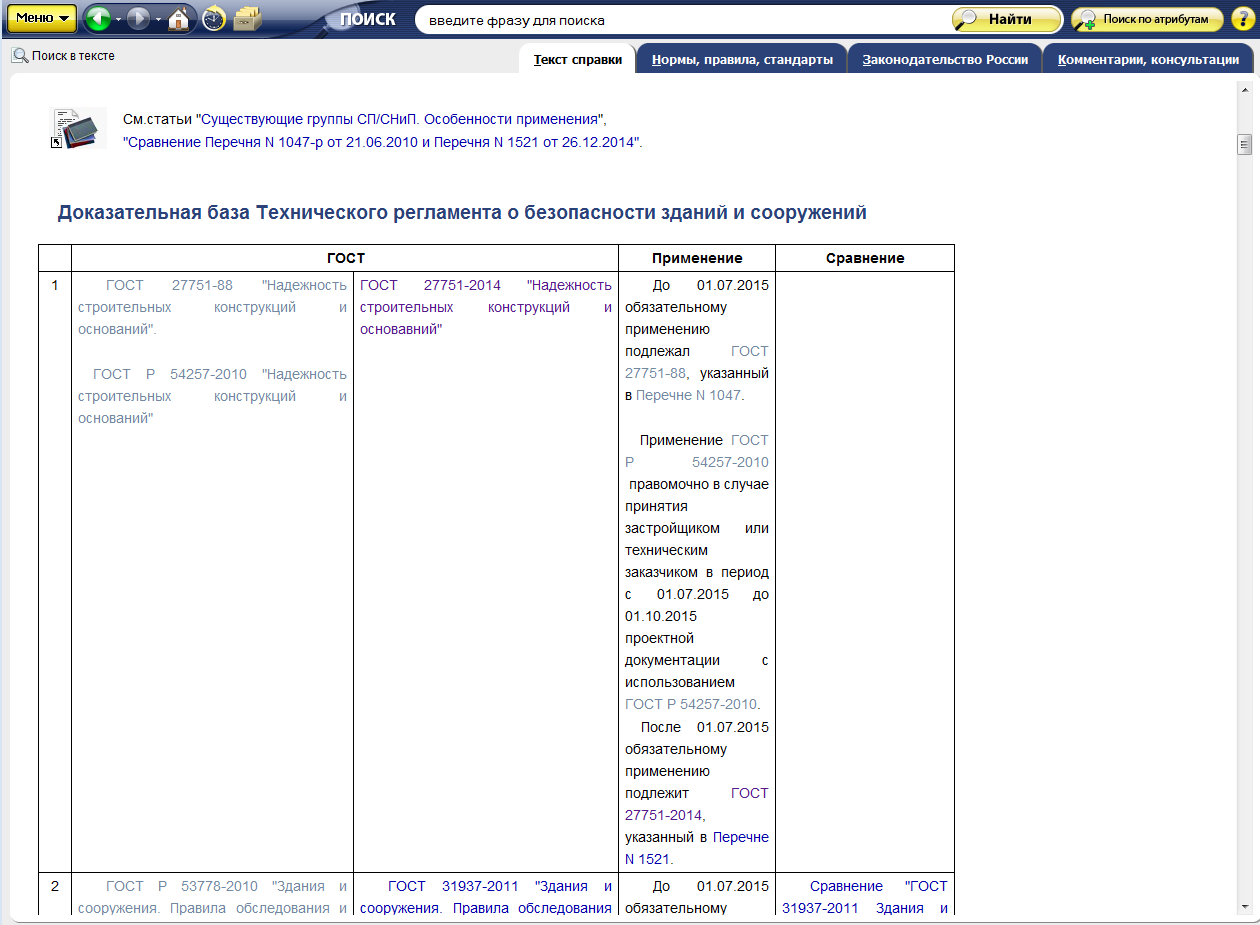This screenshot has height=925, width=1260.
Task: Click the document icon beside См.статьи
Action: click(x=78, y=128)
